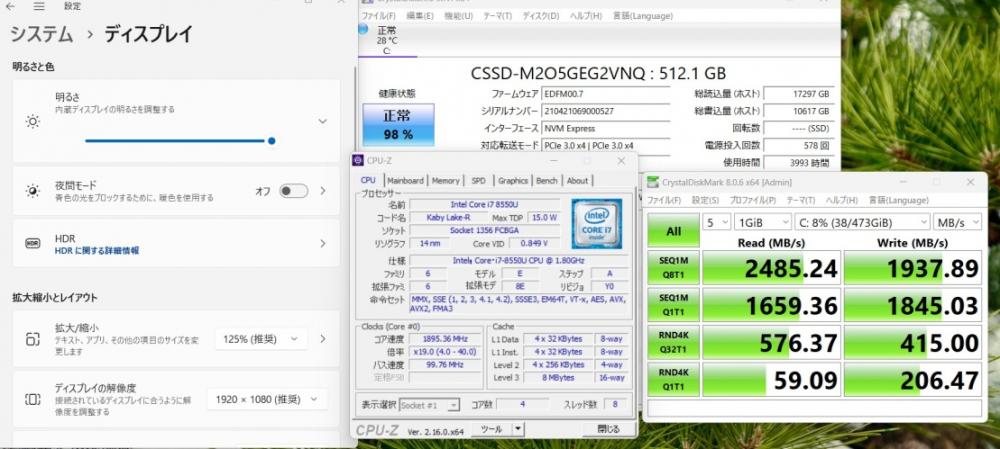
Task: Adjust the brightness slider
Action: 179,141
